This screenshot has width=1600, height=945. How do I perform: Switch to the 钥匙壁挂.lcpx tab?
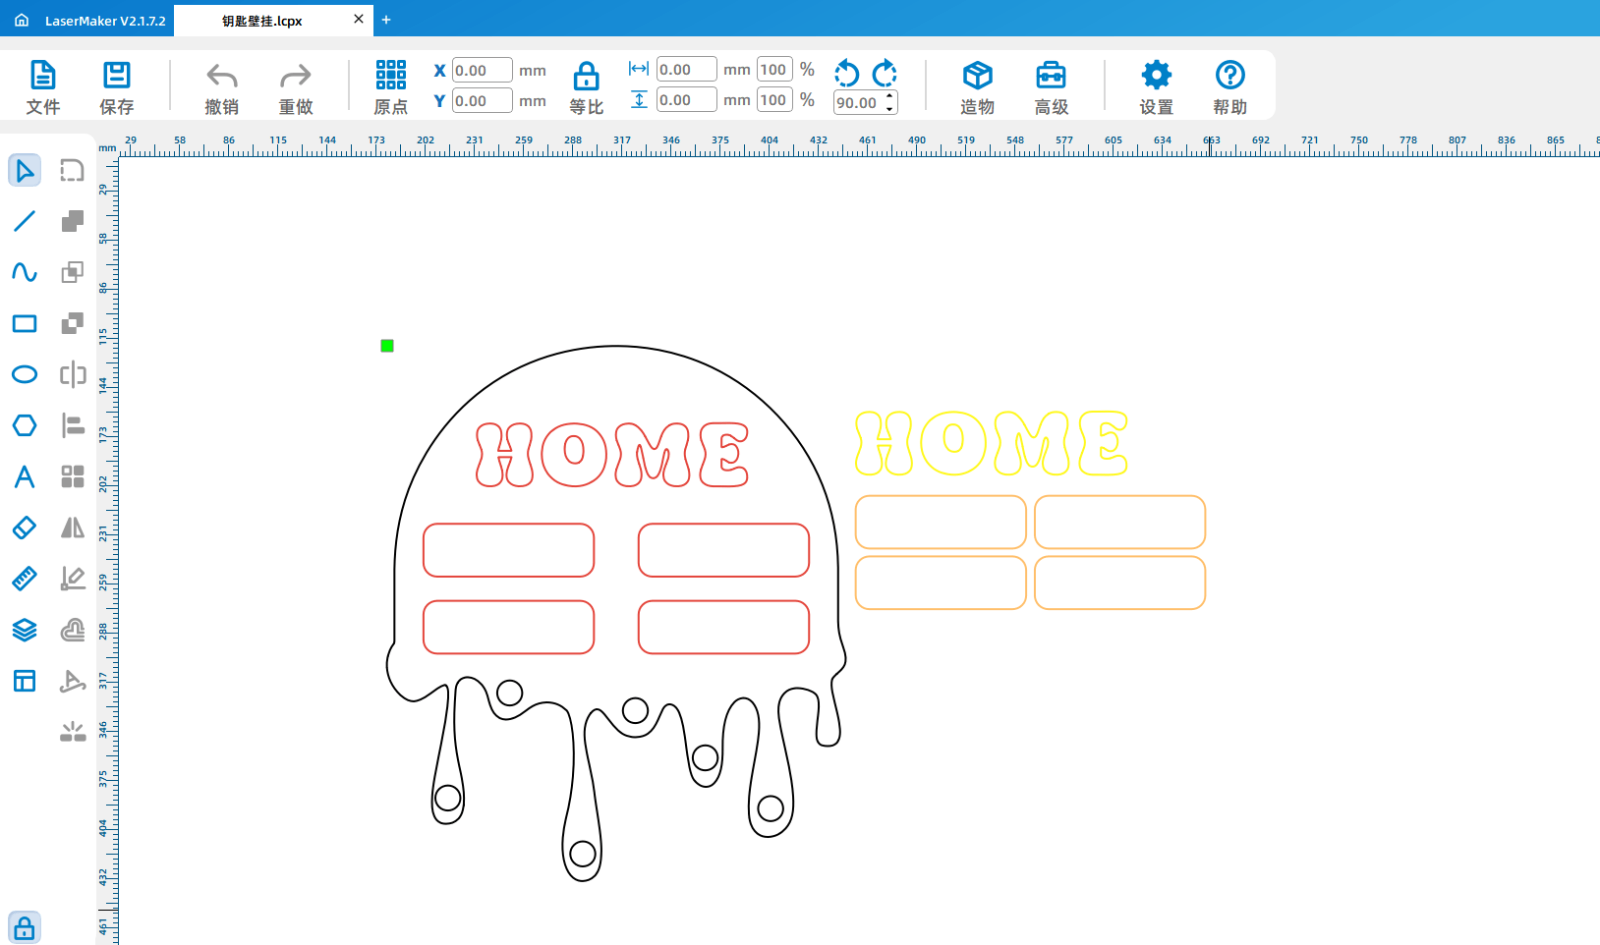pos(262,21)
